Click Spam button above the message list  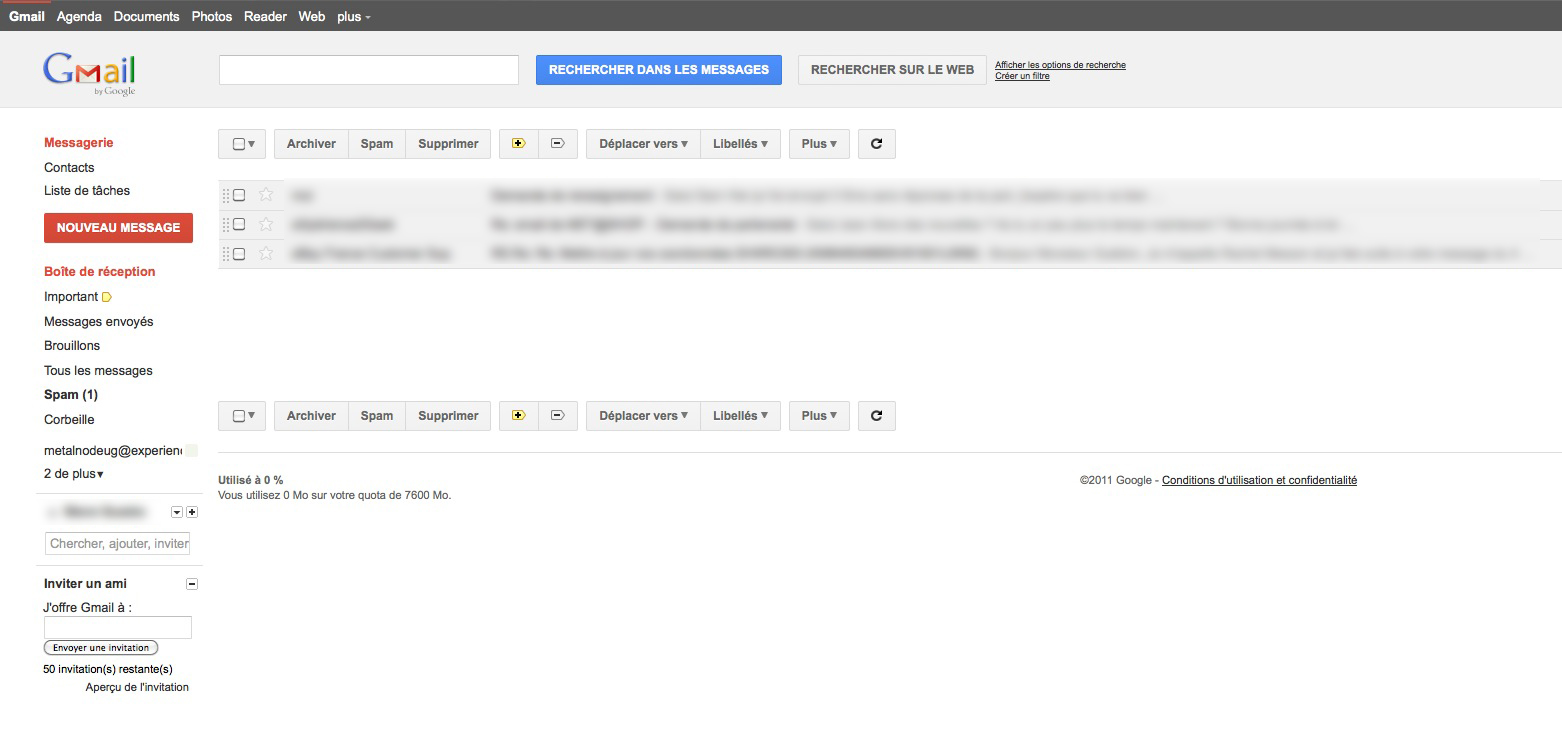coord(377,144)
